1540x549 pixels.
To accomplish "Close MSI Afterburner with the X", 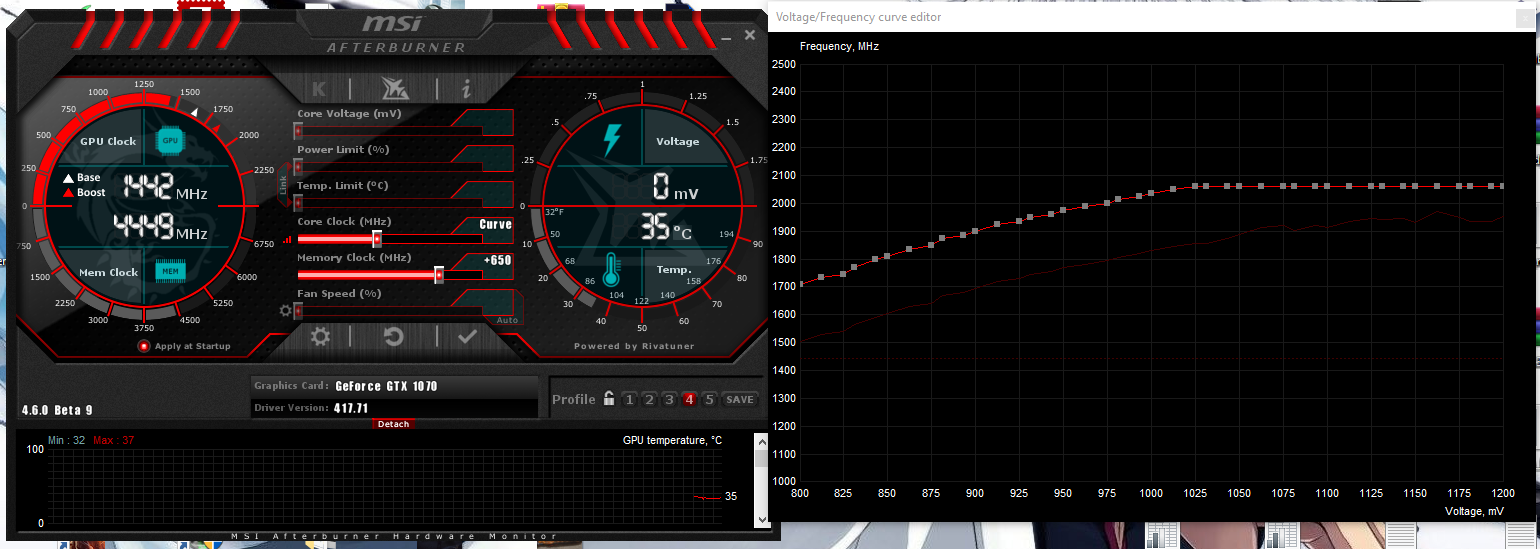I will pos(750,35).
